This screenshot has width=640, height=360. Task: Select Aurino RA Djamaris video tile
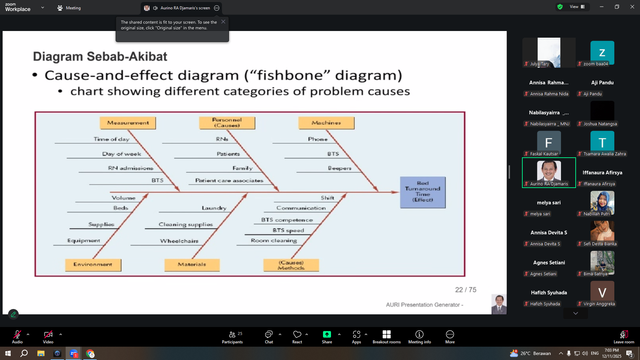(x=549, y=172)
